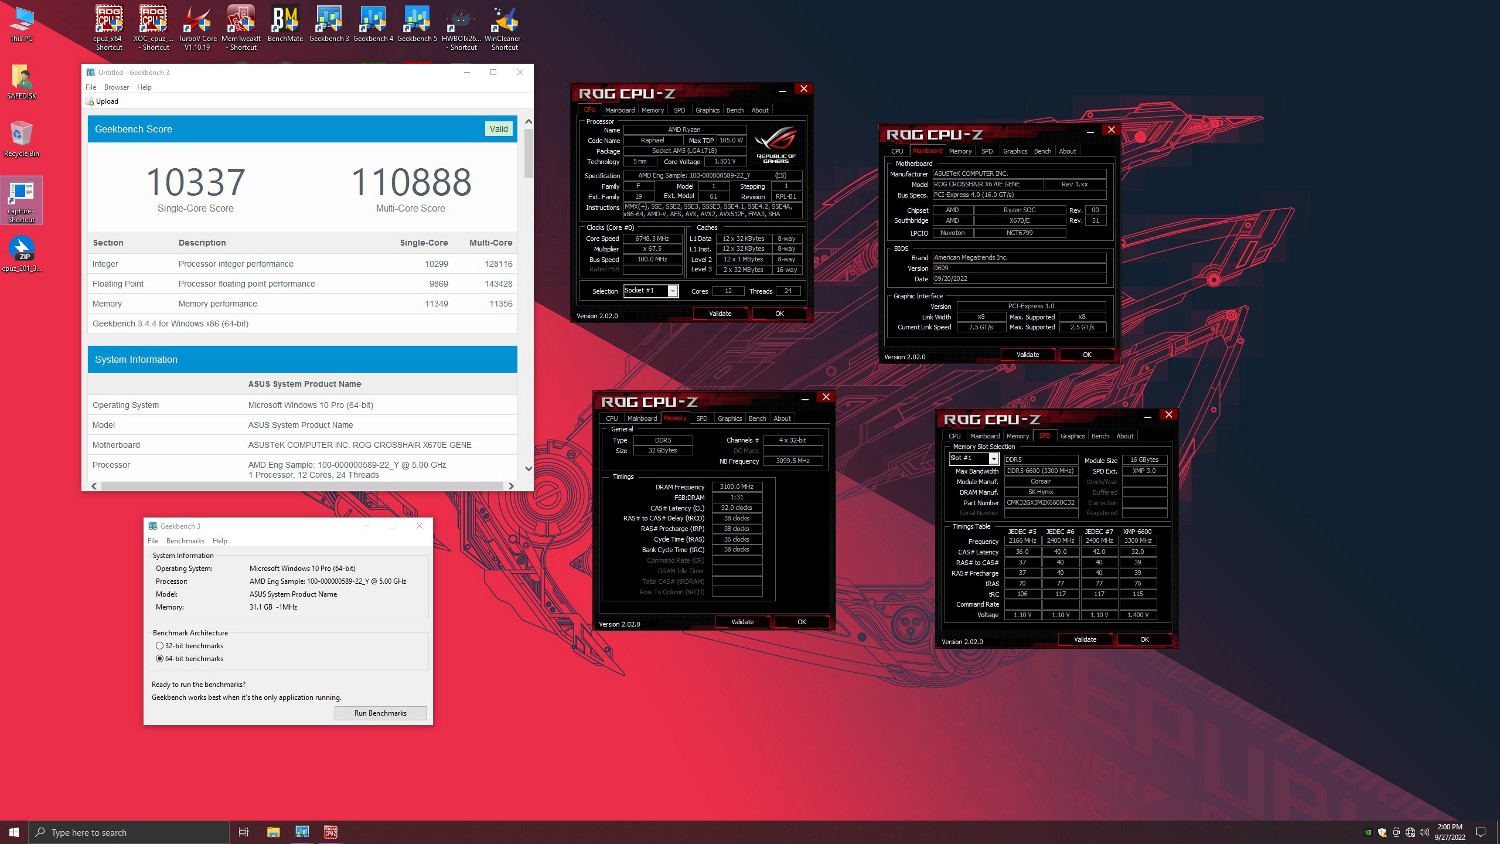Open the XOC_cpuz shortcut desktop icon
The image size is (1500, 844).
click(x=153, y=27)
